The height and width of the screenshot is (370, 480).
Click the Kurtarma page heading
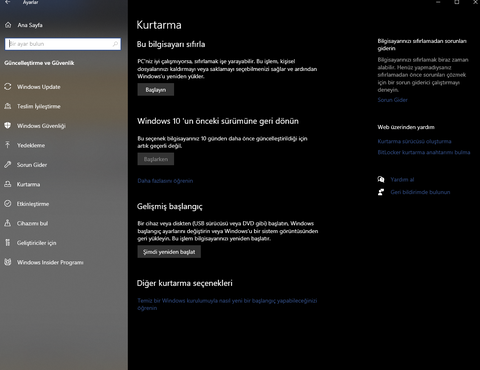click(x=159, y=25)
